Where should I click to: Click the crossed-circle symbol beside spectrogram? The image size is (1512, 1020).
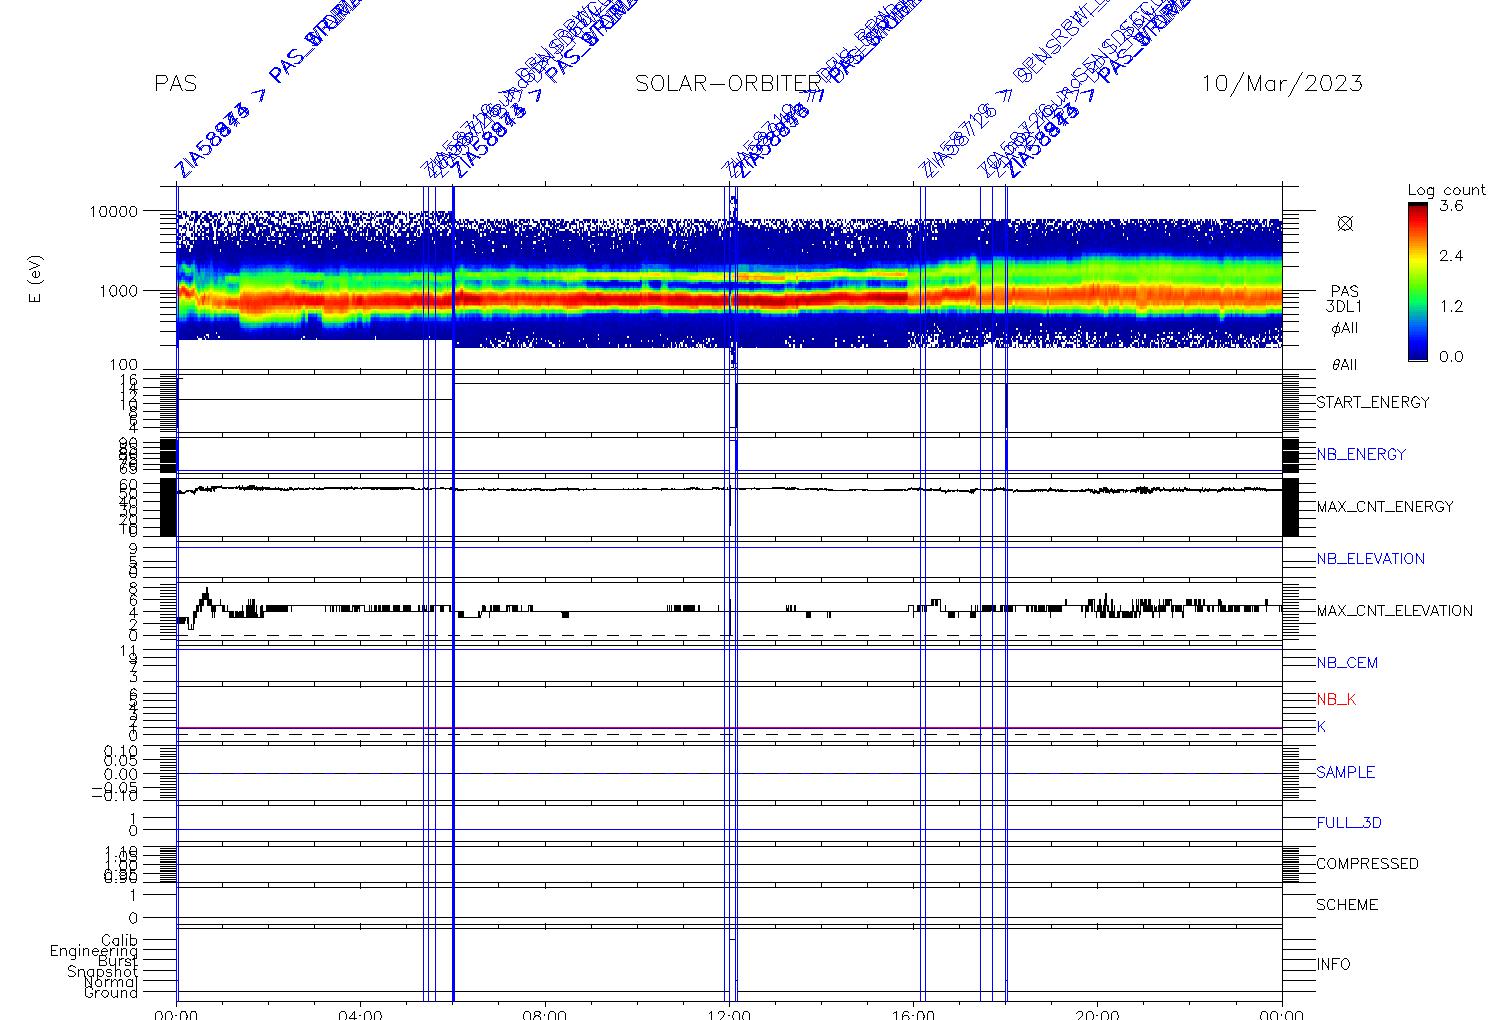(x=1345, y=223)
